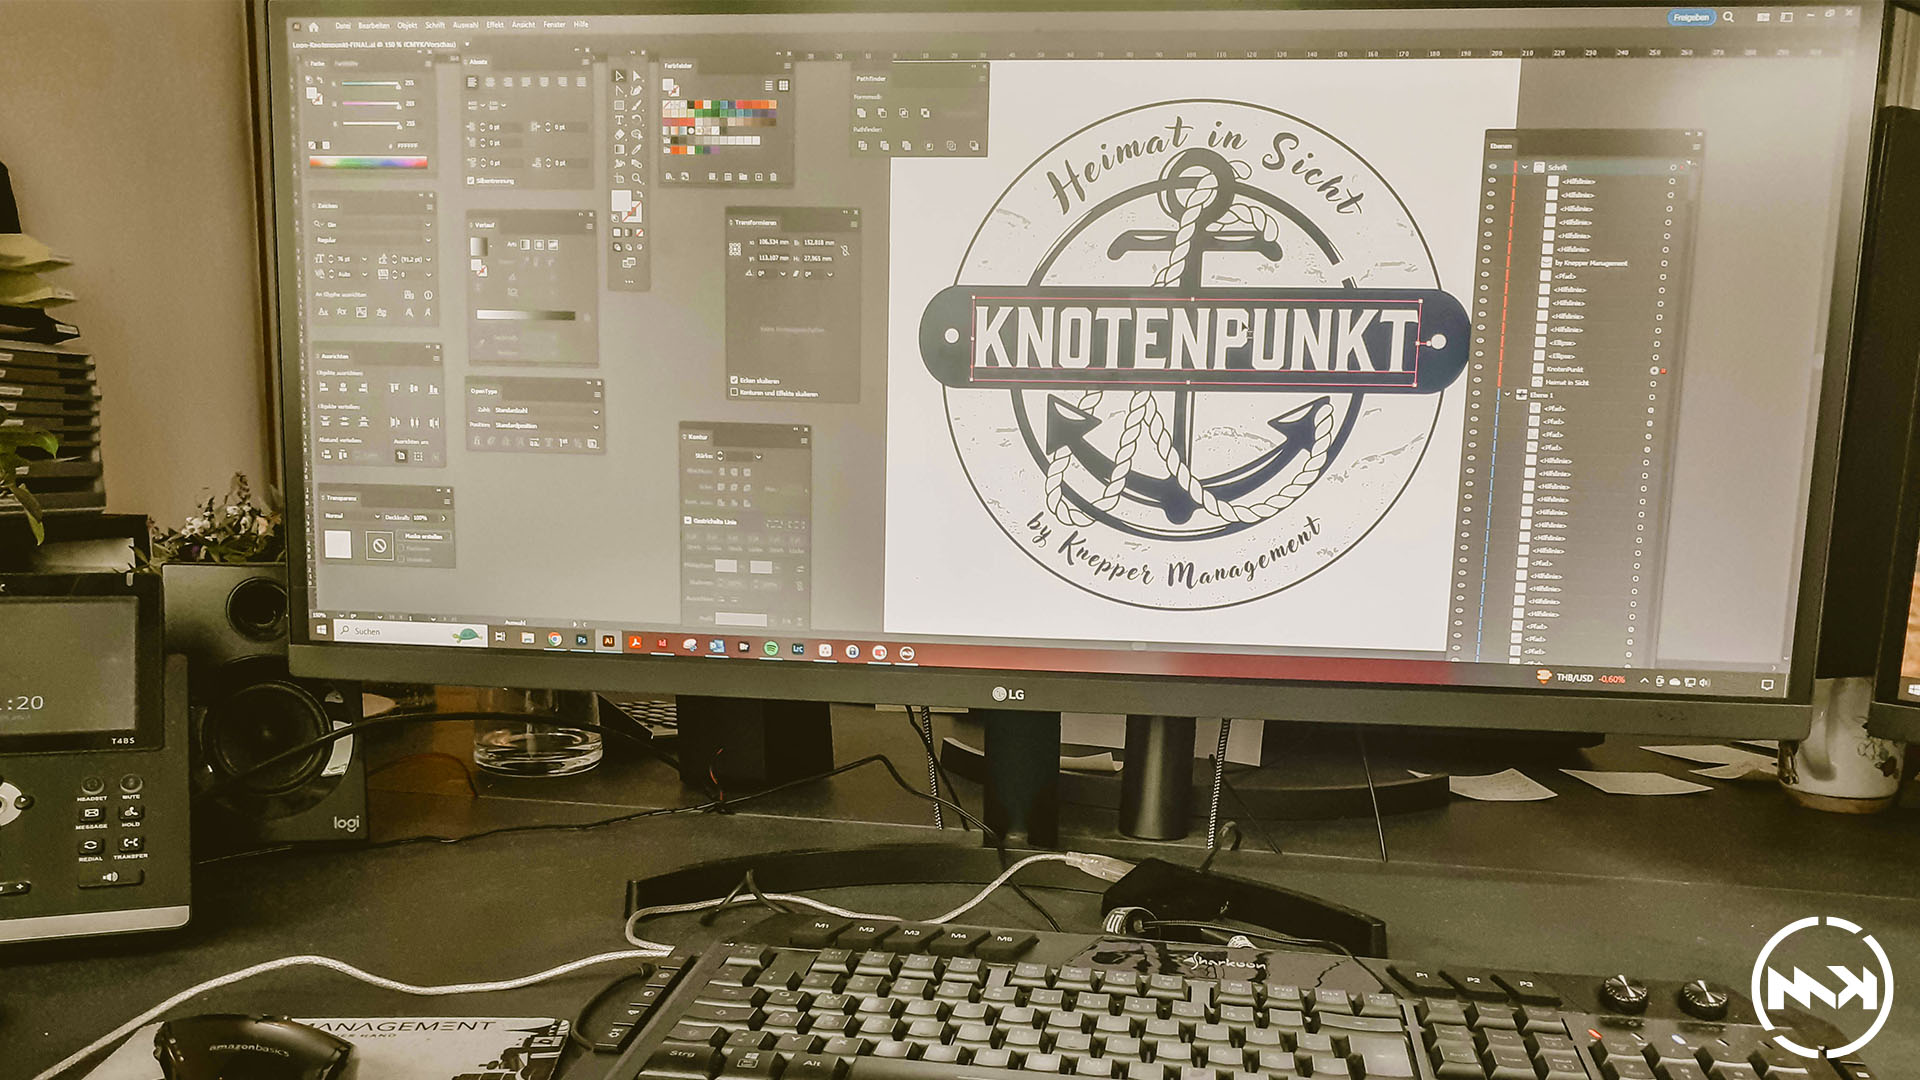
Task: Open Google Chrome from the taskbar
Action: pos(555,639)
